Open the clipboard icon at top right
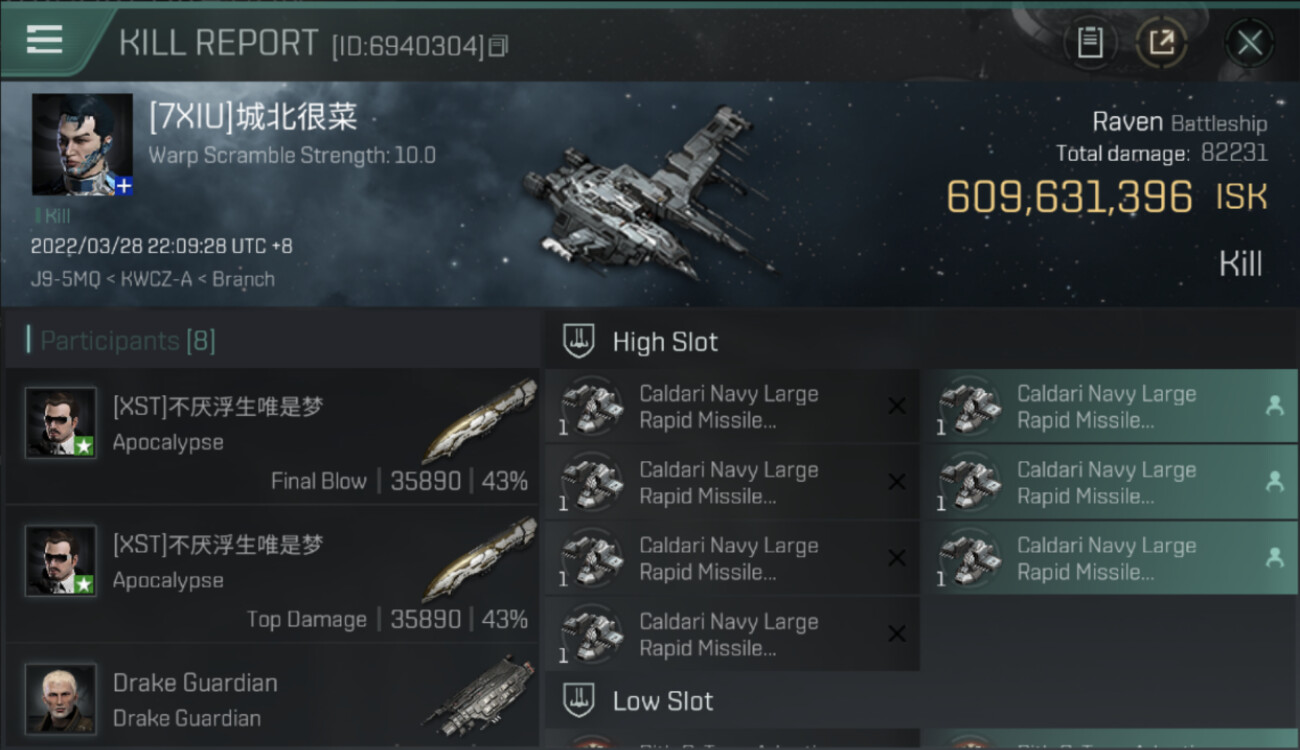 point(1090,43)
